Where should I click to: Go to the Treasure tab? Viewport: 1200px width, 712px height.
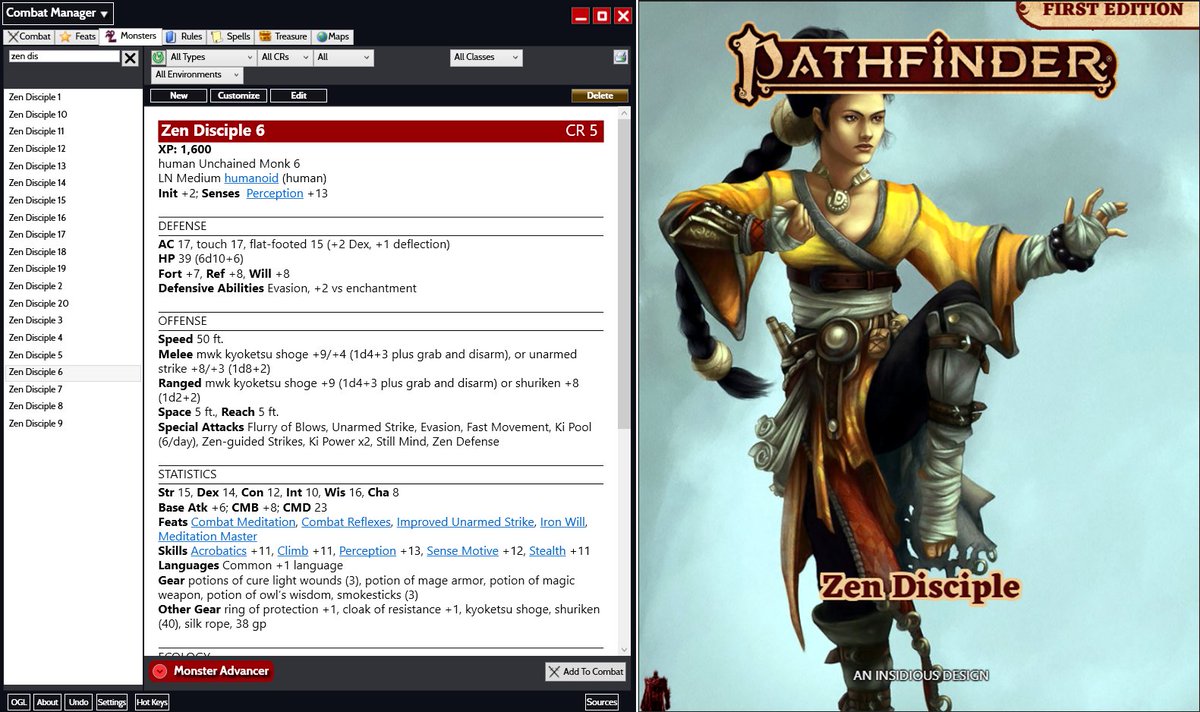[x=283, y=37]
